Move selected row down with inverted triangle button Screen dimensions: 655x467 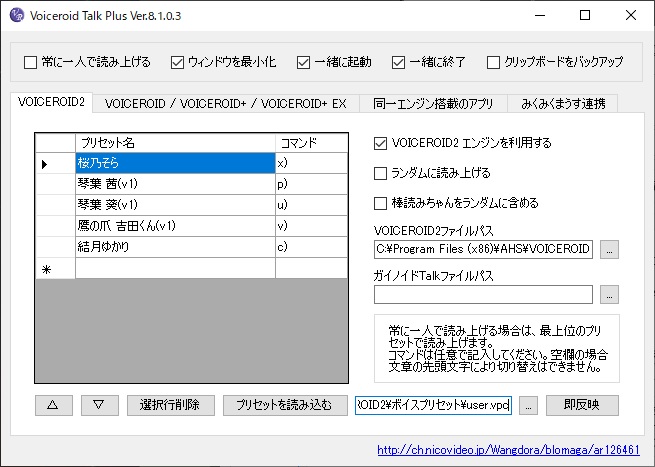point(99,405)
